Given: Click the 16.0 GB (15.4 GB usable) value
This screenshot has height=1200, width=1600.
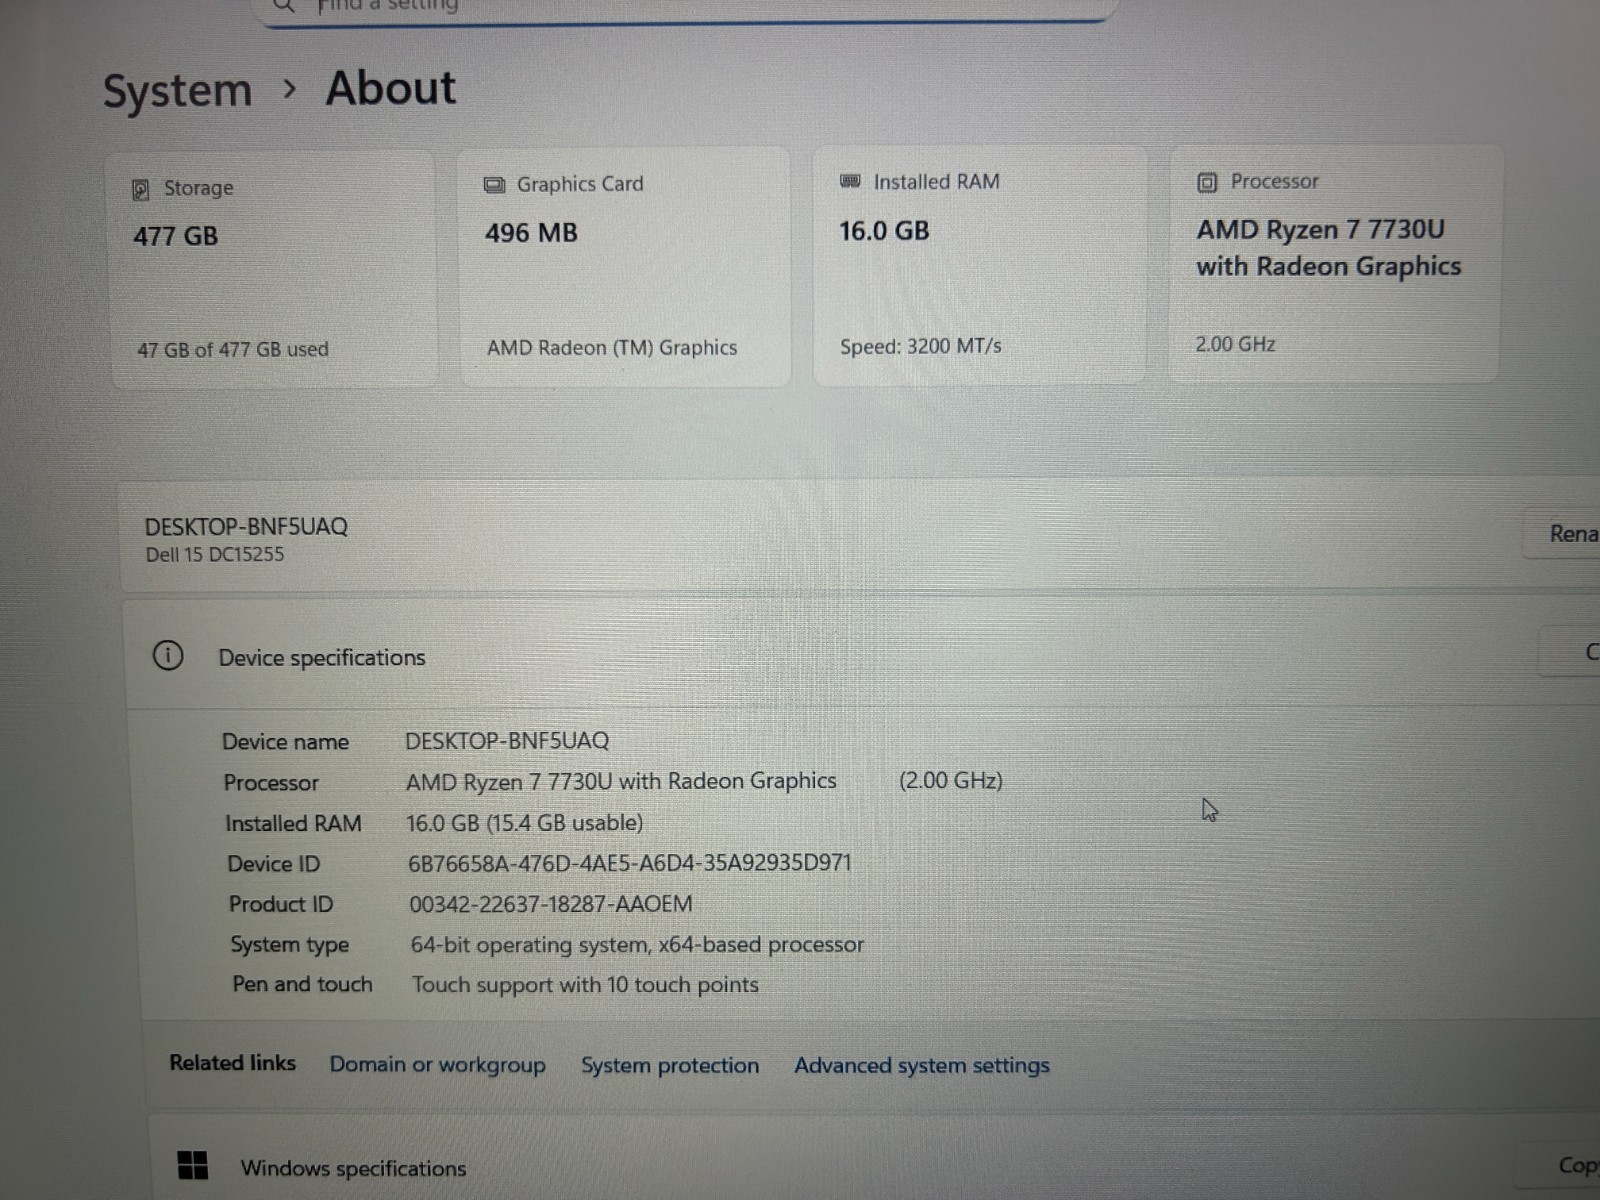Looking at the screenshot, I should [525, 823].
